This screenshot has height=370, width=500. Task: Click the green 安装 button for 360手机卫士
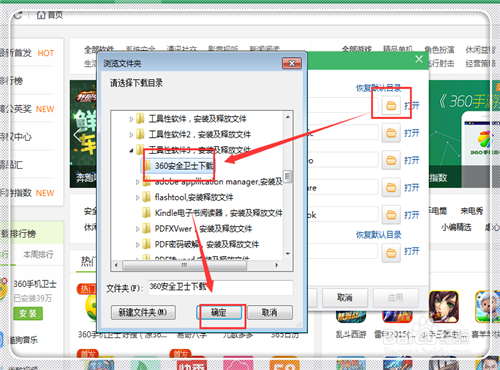coord(28,314)
